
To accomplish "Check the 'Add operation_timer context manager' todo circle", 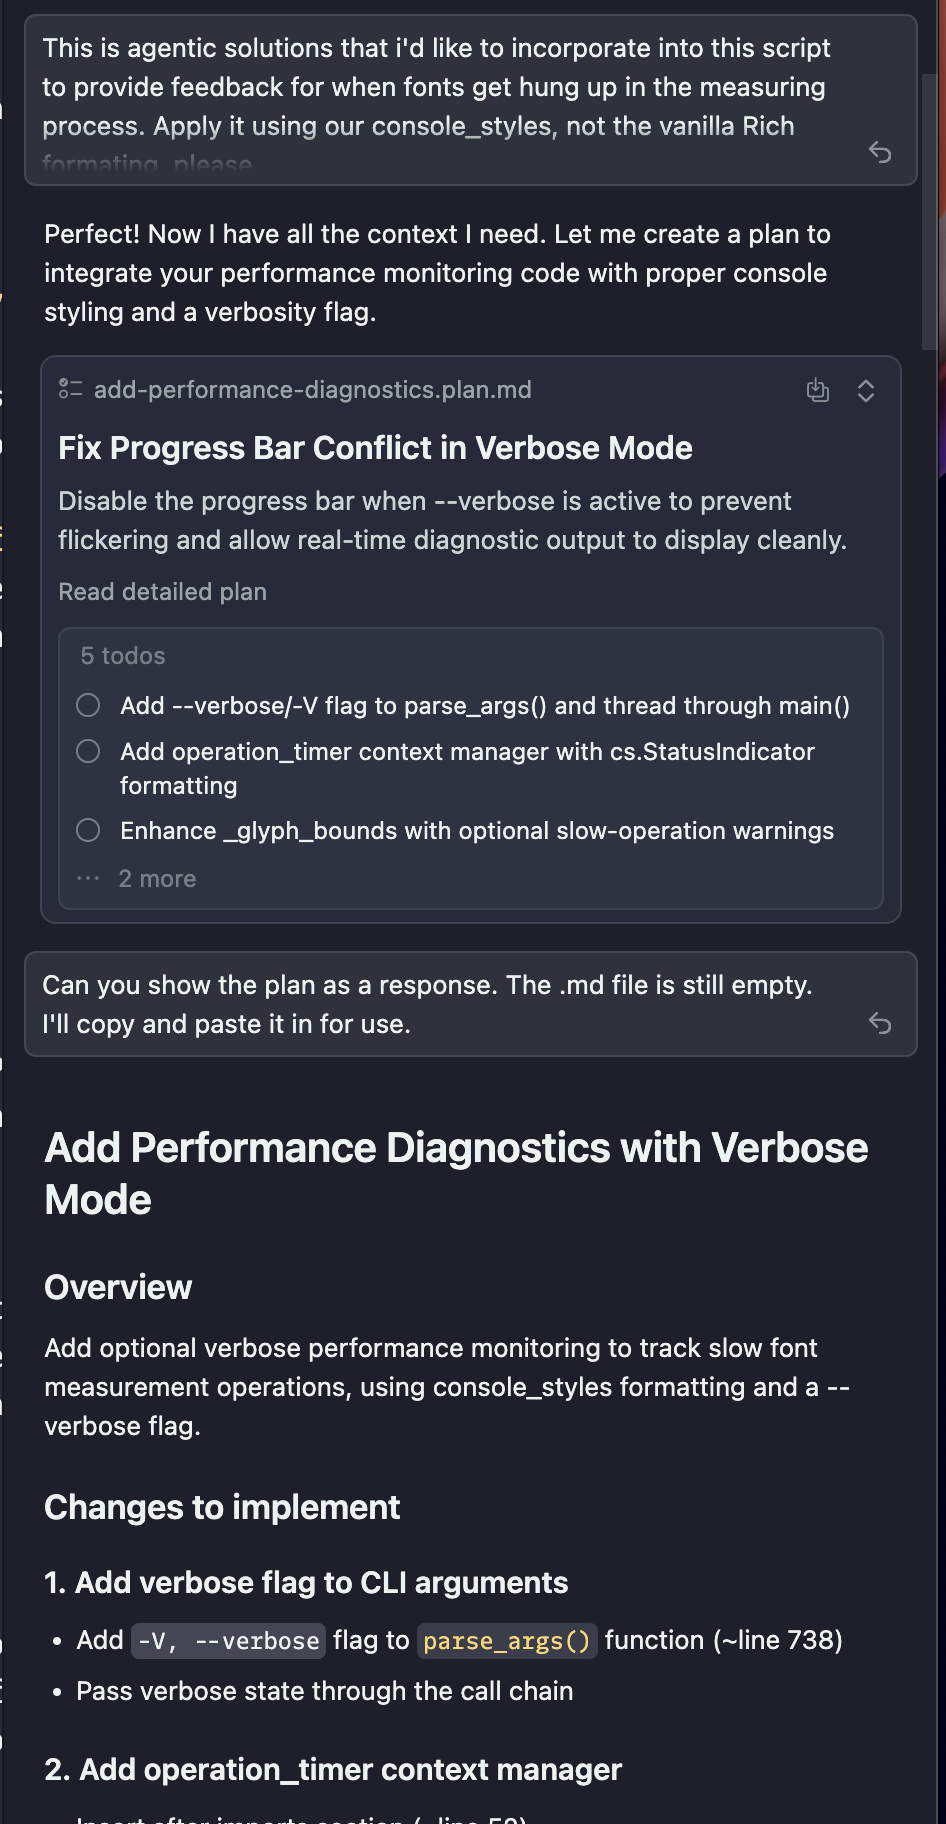I will [x=88, y=751].
